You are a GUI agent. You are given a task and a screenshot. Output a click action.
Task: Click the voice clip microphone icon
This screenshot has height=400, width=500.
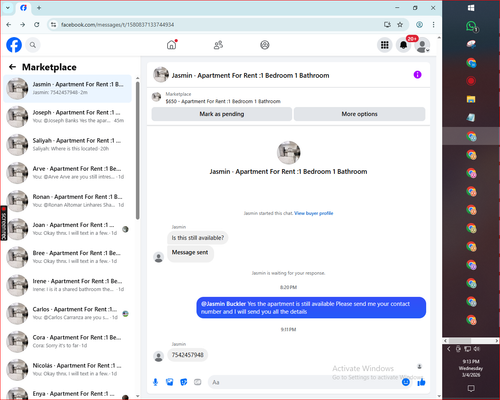[x=155, y=382]
